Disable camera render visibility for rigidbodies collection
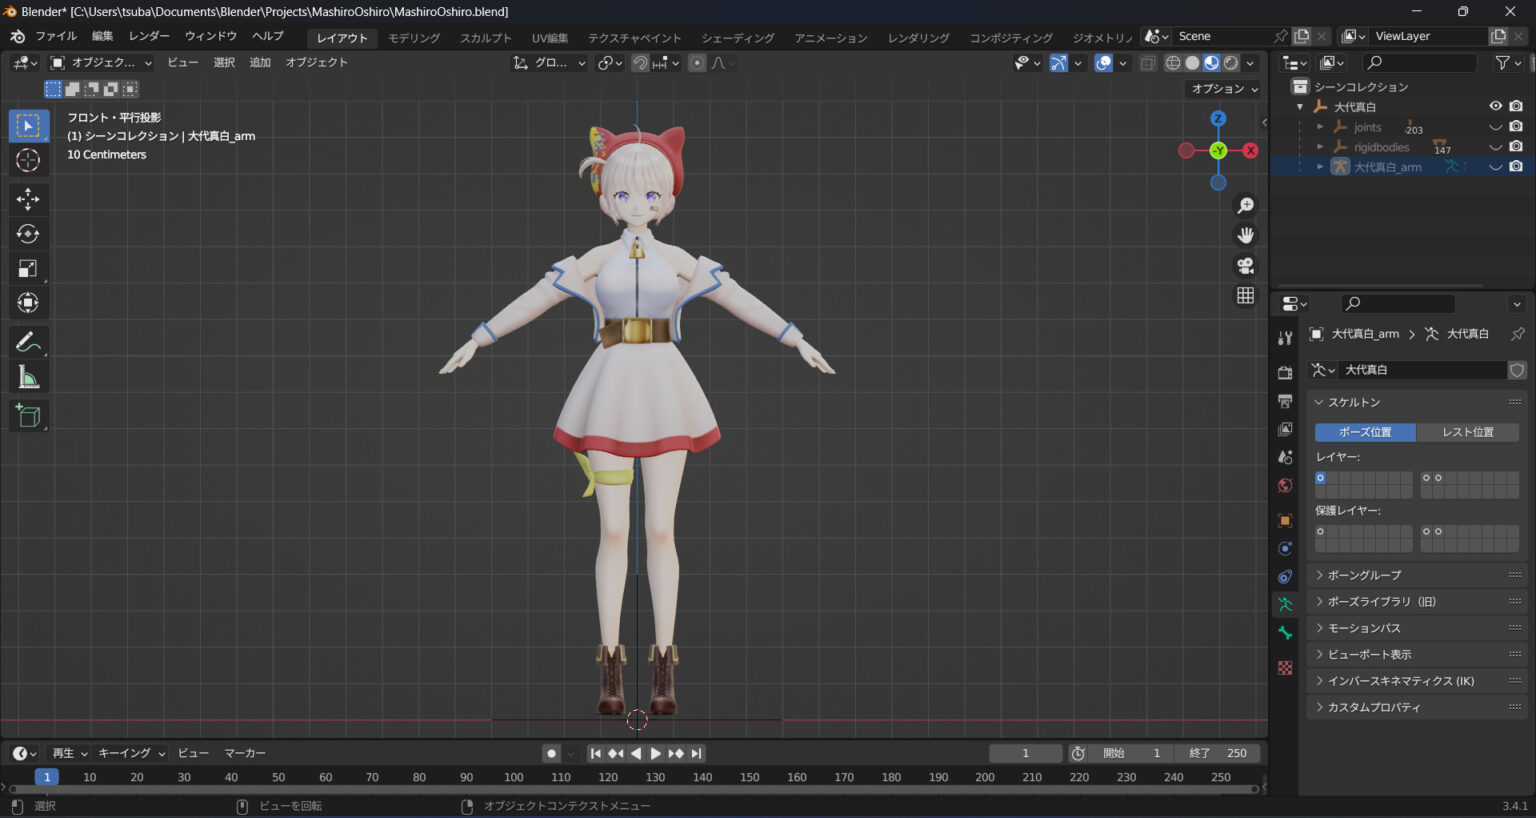Image resolution: width=1536 pixels, height=818 pixels. pos(1516,147)
